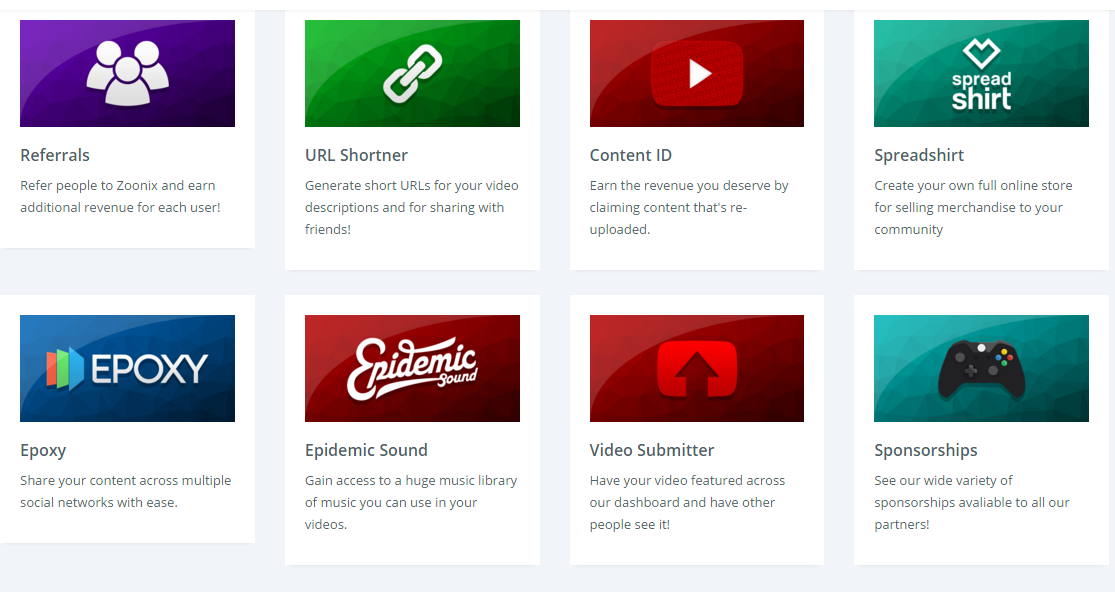Screen dimensions: 1115x592
Task: Select text 'Have your video featured across'
Action: [687, 480]
